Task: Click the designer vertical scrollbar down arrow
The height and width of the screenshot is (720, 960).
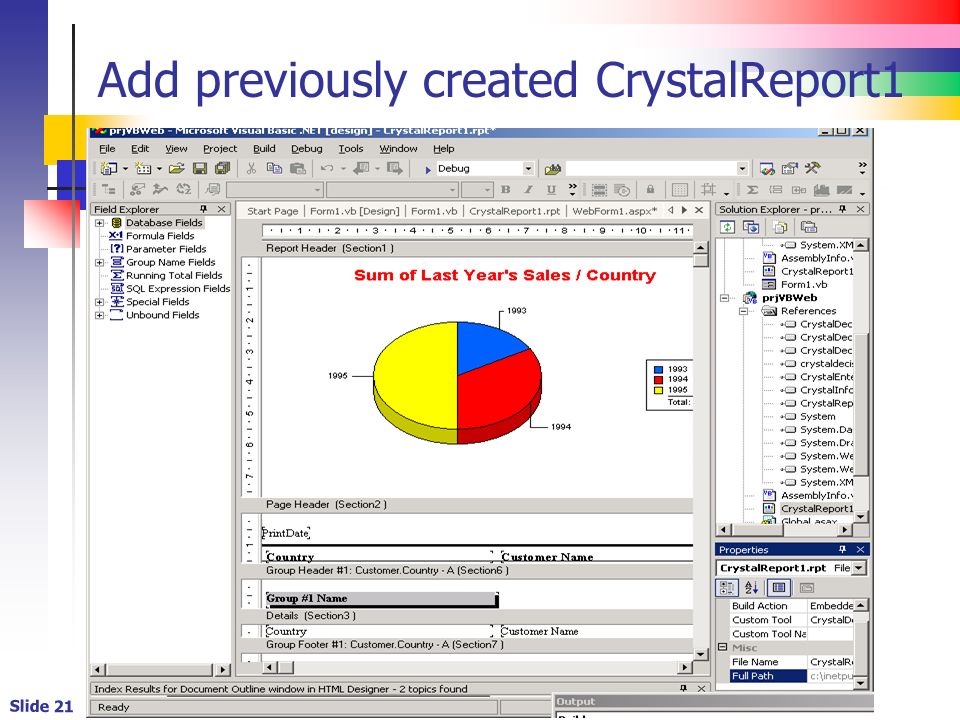Action: [x=701, y=654]
